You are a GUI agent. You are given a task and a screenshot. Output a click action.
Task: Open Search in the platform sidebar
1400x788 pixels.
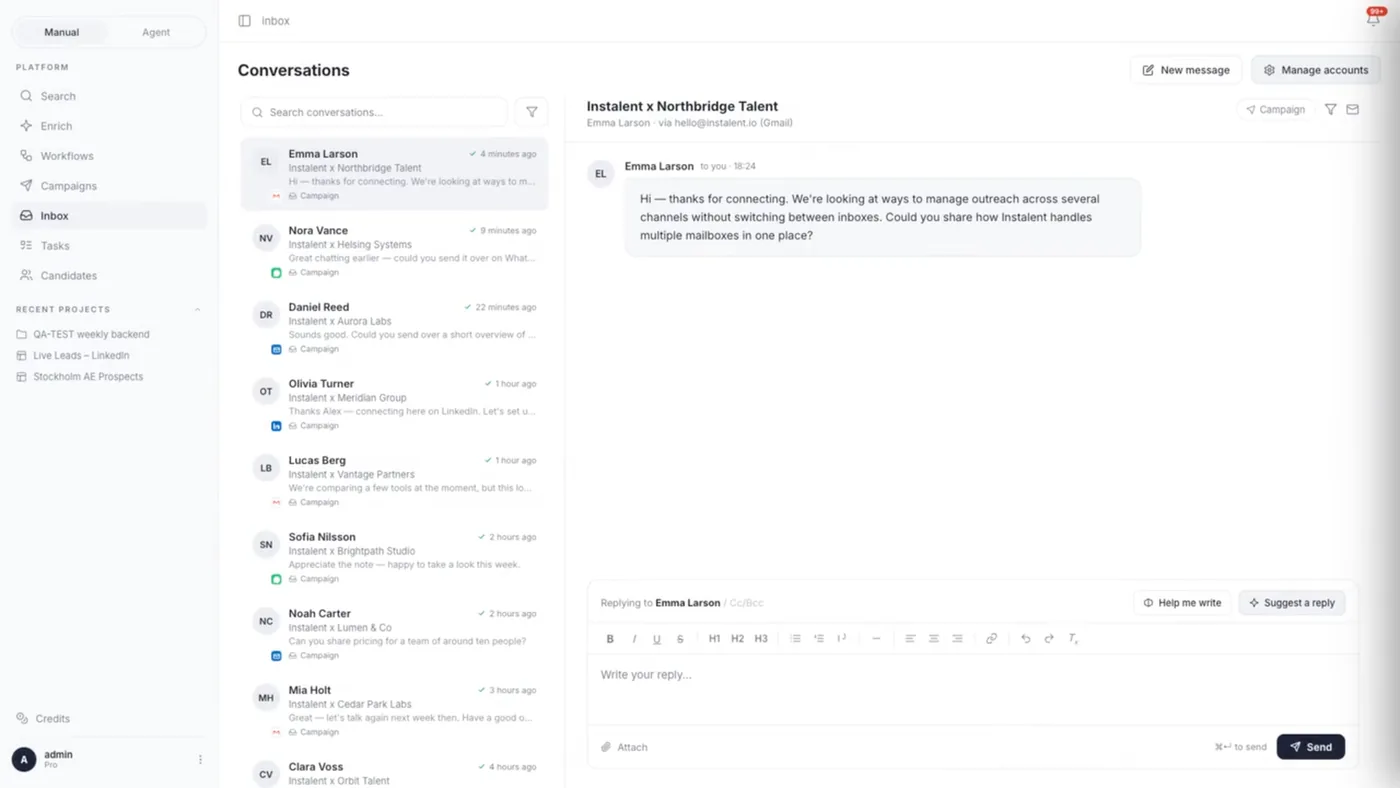click(x=109, y=96)
